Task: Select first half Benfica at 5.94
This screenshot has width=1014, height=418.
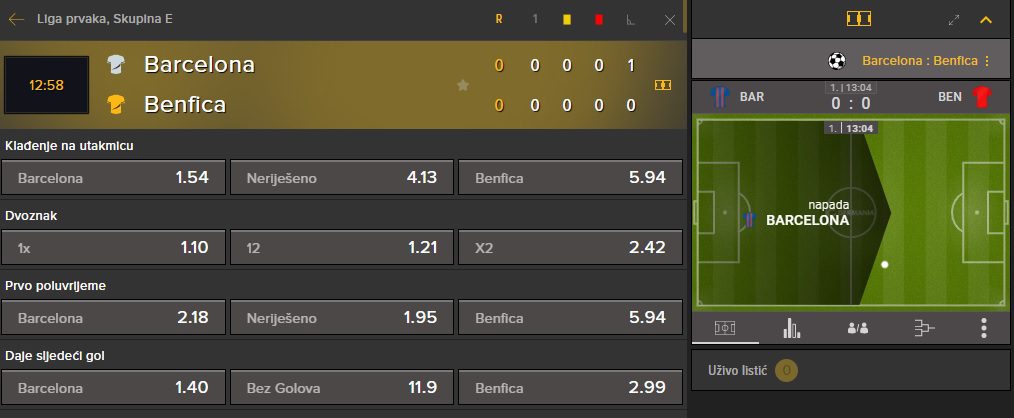Action: coord(570,318)
